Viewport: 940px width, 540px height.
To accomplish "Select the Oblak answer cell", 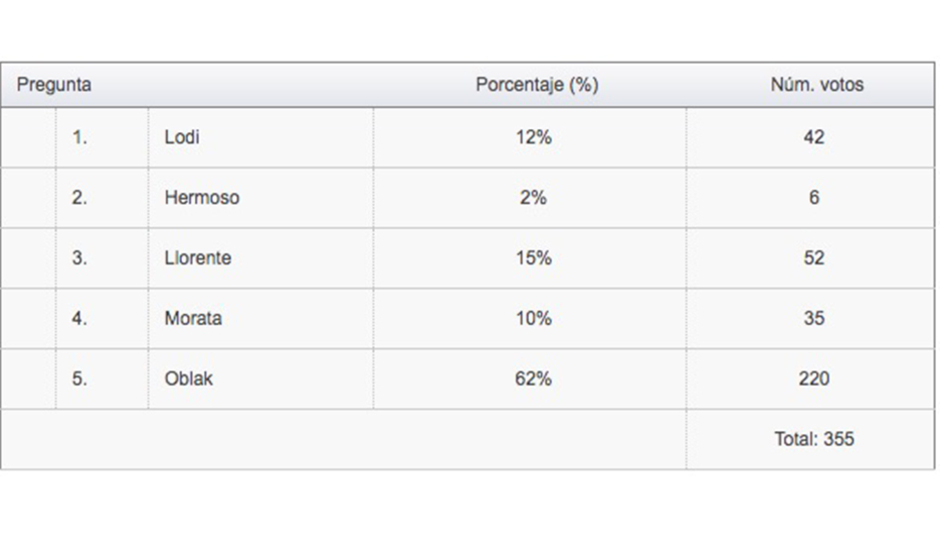I will (189, 379).
